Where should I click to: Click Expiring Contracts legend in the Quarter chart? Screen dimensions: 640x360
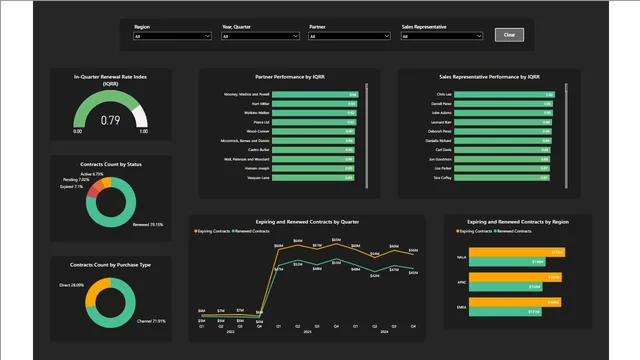(212, 231)
